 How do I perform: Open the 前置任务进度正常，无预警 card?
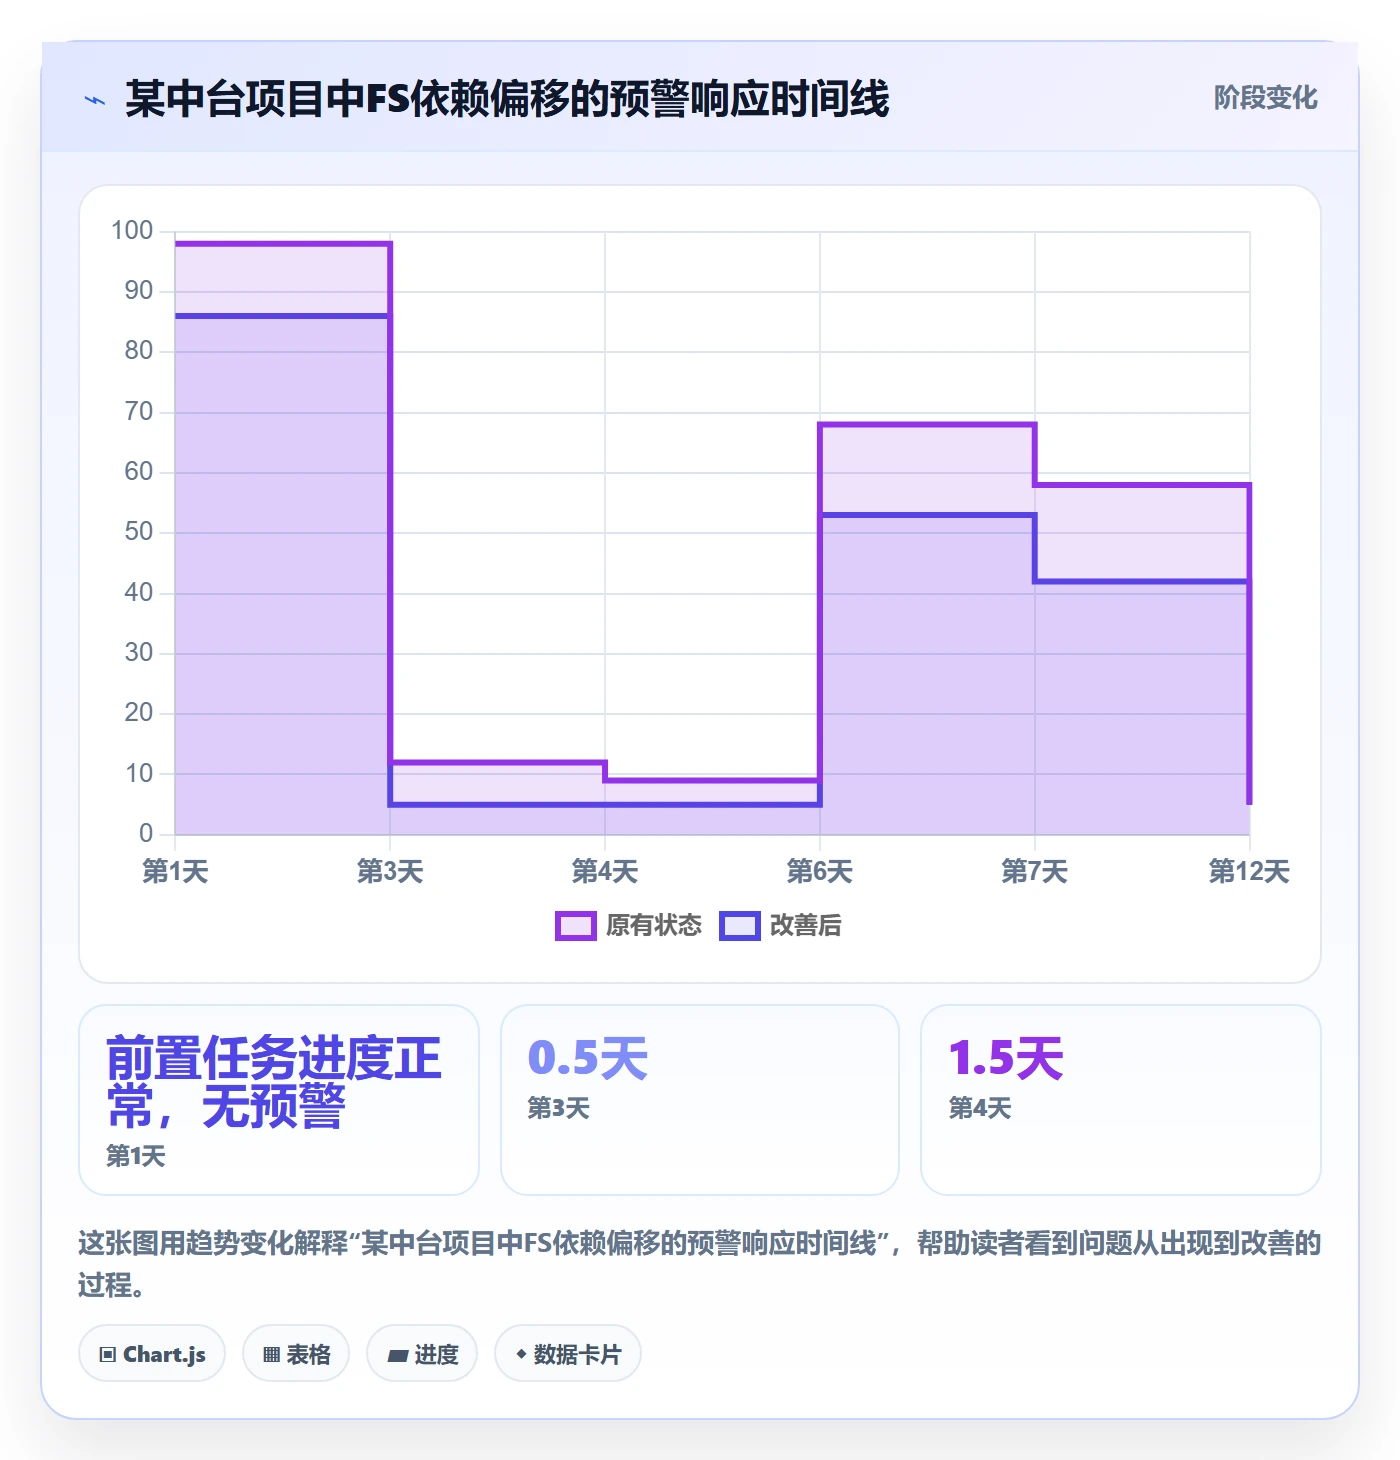(x=279, y=1100)
